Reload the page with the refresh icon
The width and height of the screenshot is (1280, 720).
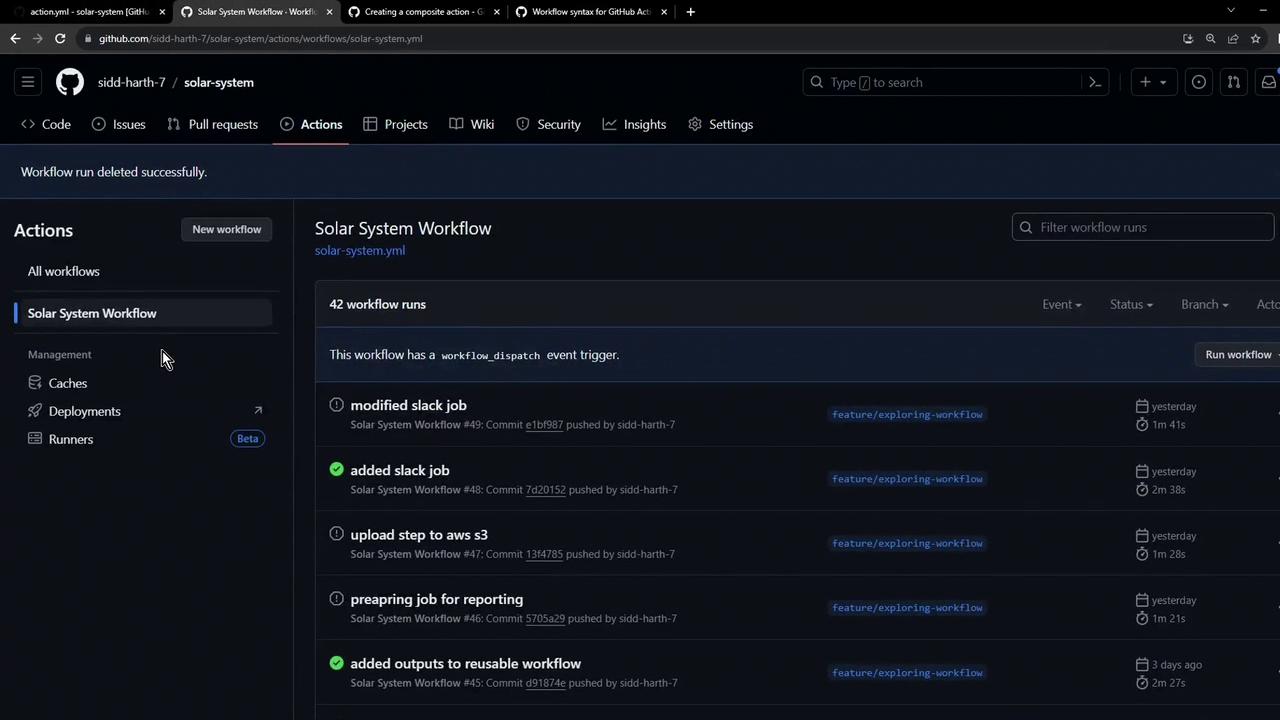tap(60, 38)
